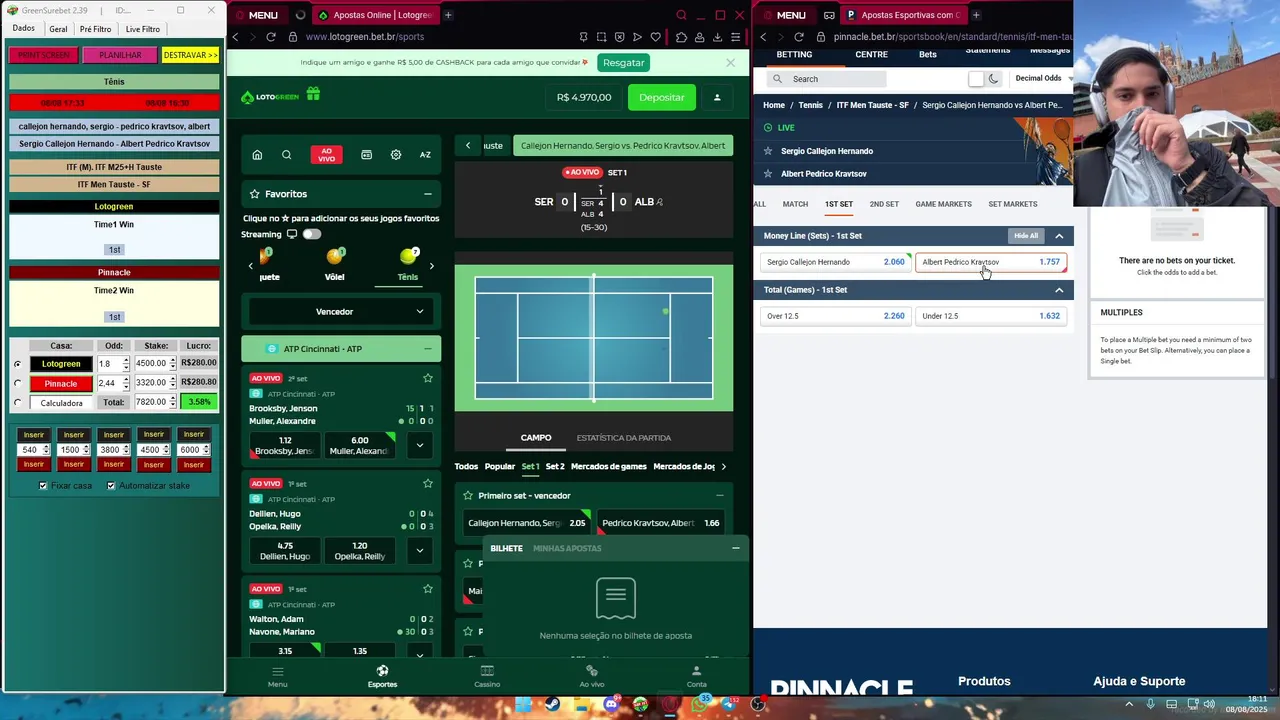
Task: Open snapshot tool in Lotogreen browser toolbar
Action: point(602,37)
